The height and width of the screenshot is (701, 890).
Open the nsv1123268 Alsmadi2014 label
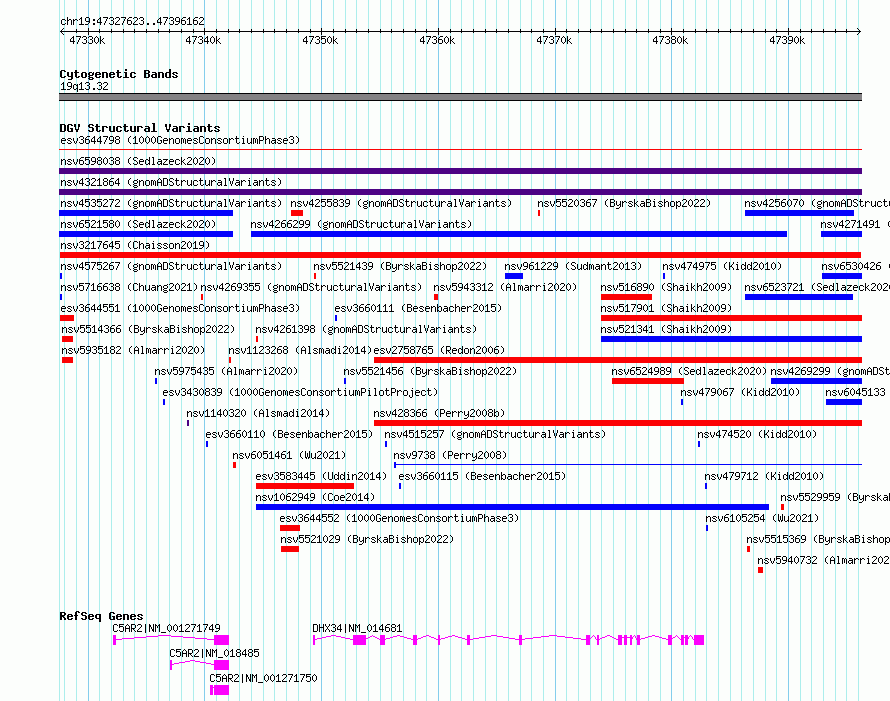pos(300,350)
